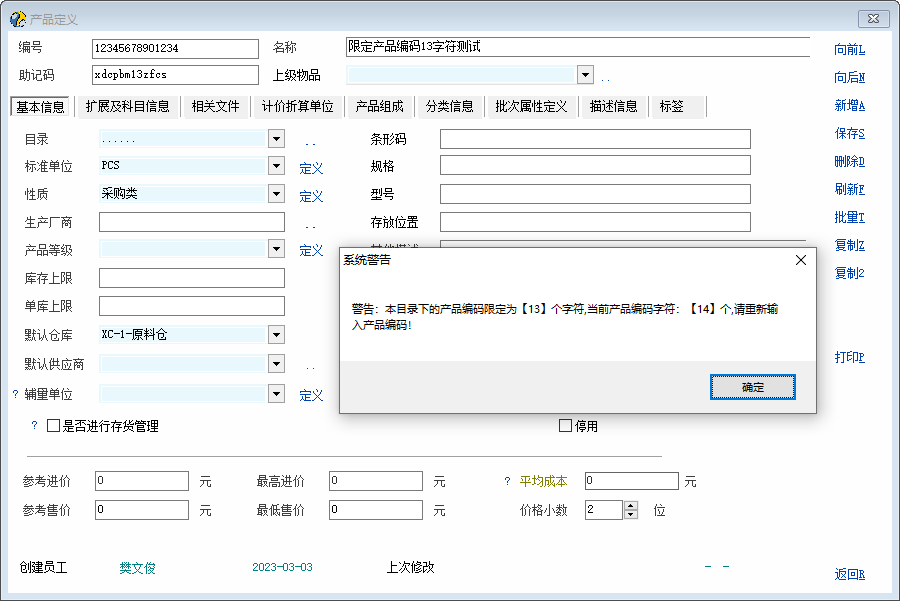This screenshot has height=601, width=900.
Task: Open the 计价折算单位 tab
Action: [x=297, y=107]
